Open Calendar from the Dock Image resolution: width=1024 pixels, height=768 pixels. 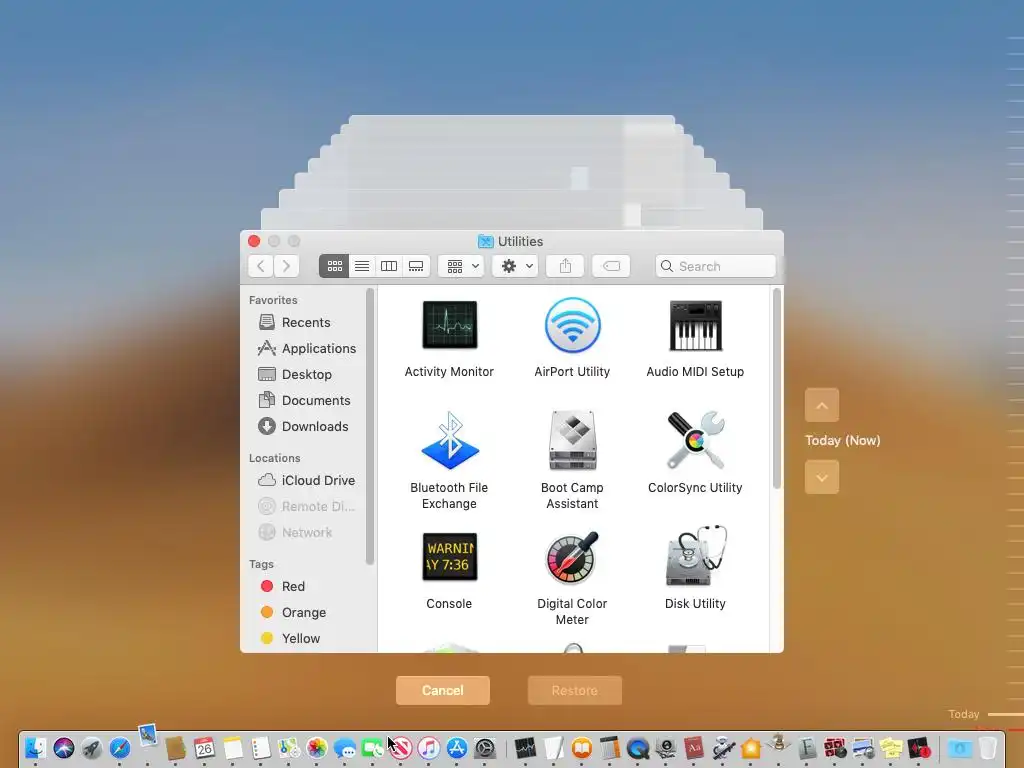(x=204, y=748)
